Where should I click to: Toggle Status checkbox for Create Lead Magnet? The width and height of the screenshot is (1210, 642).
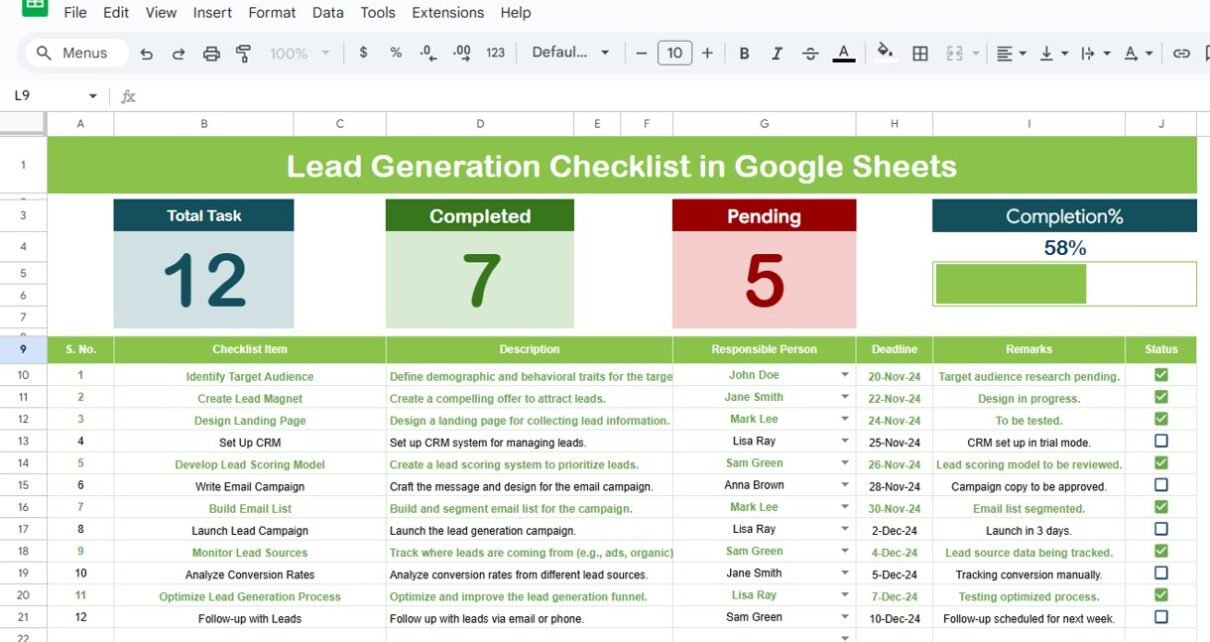pos(1161,397)
